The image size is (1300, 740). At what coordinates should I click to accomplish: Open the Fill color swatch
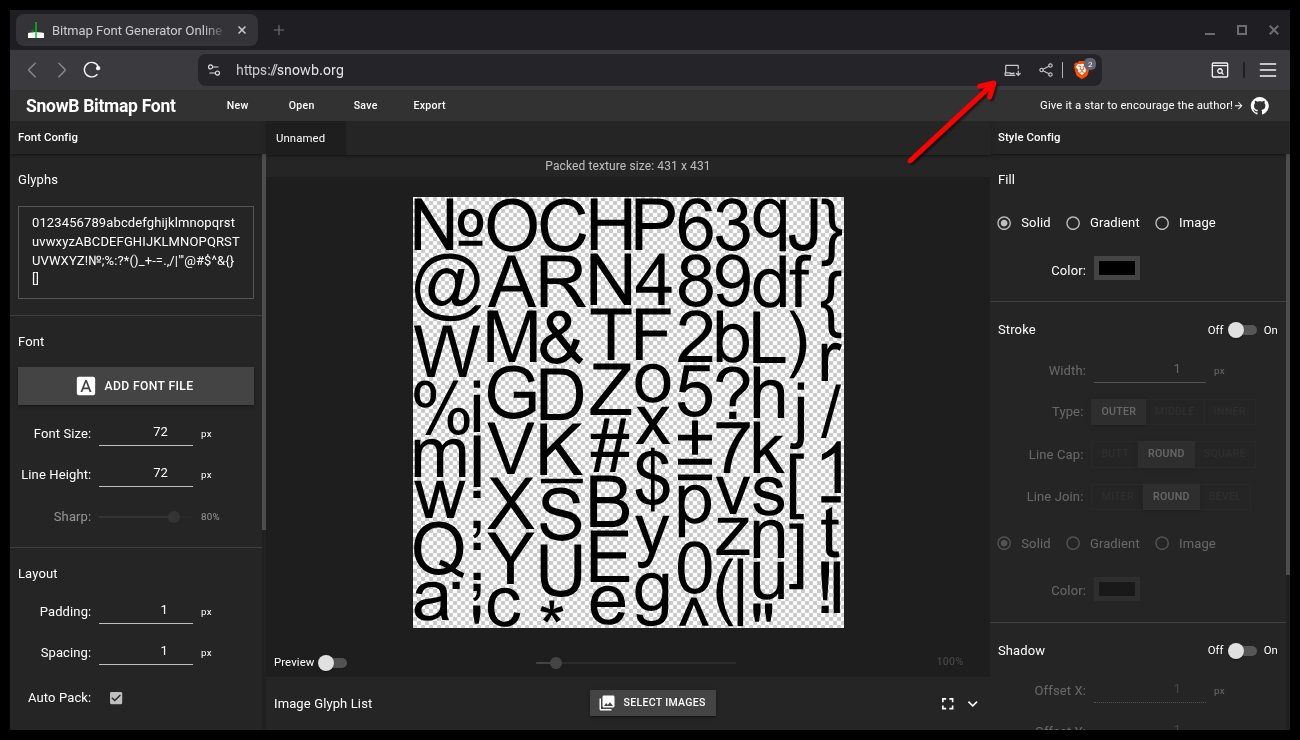1117,269
